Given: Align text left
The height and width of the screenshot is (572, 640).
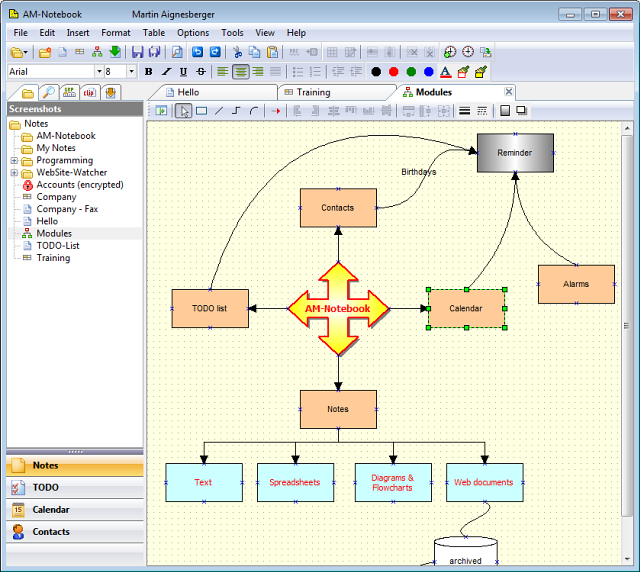Looking at the screenshot, I should [222, 72].
